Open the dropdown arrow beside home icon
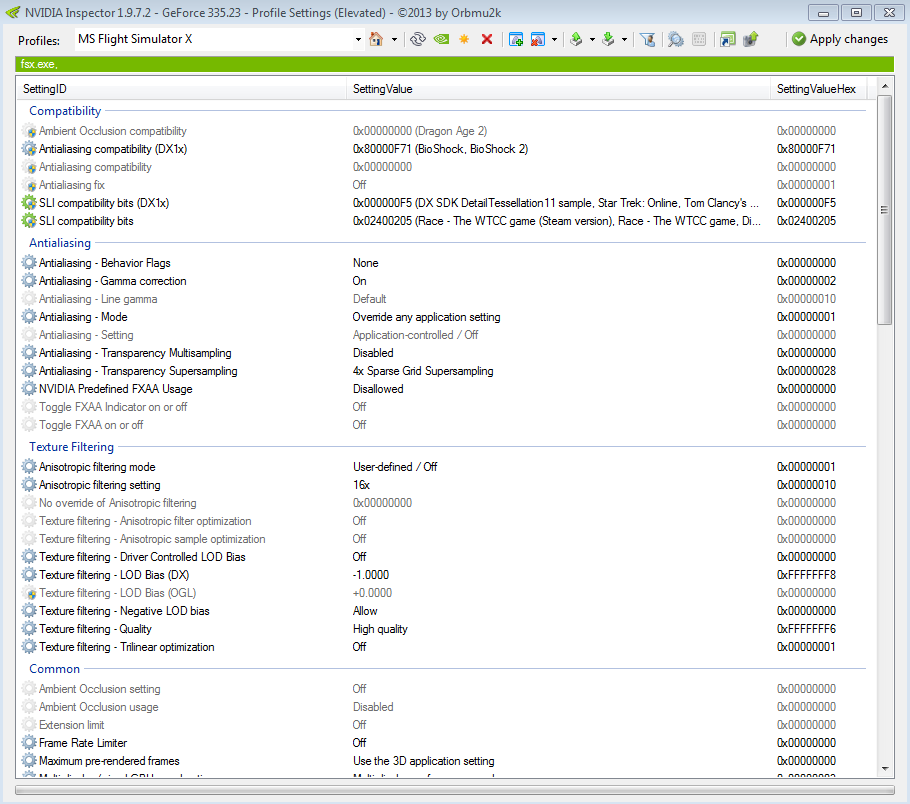 tap(394, 39)
